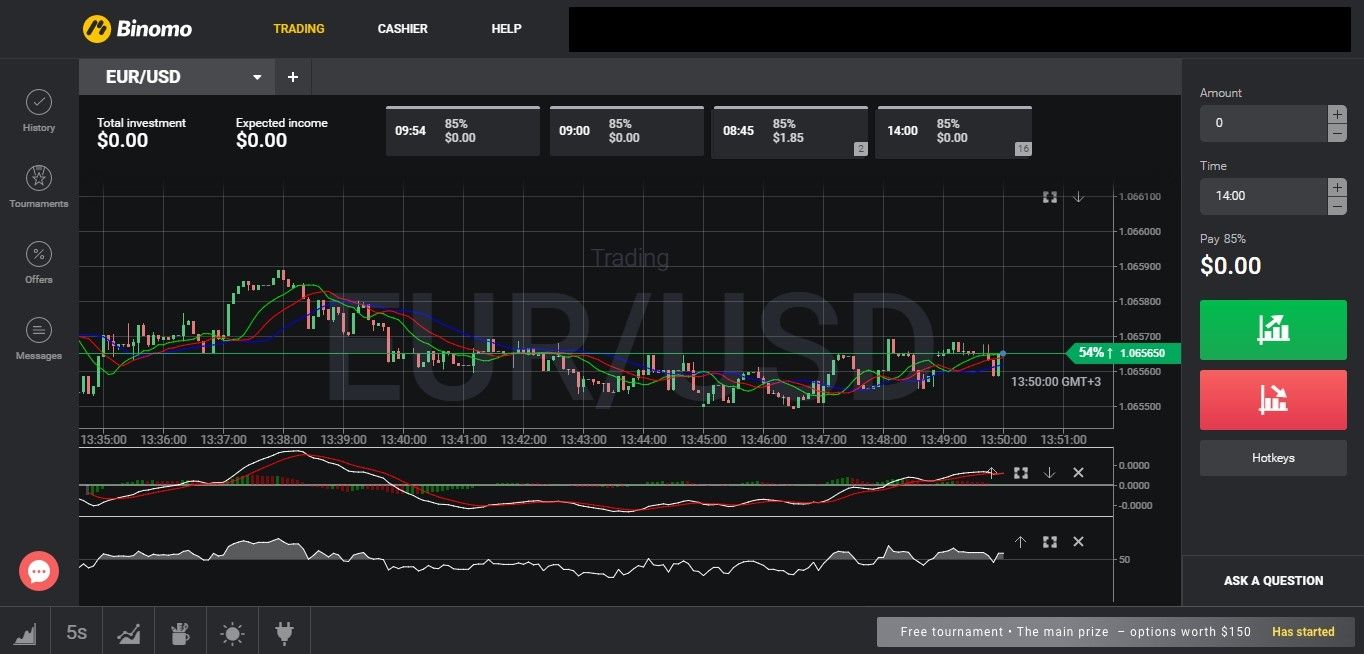Select the 14:00 expiry card
The height and width of the screenshot is (654, 1364).
954,131
